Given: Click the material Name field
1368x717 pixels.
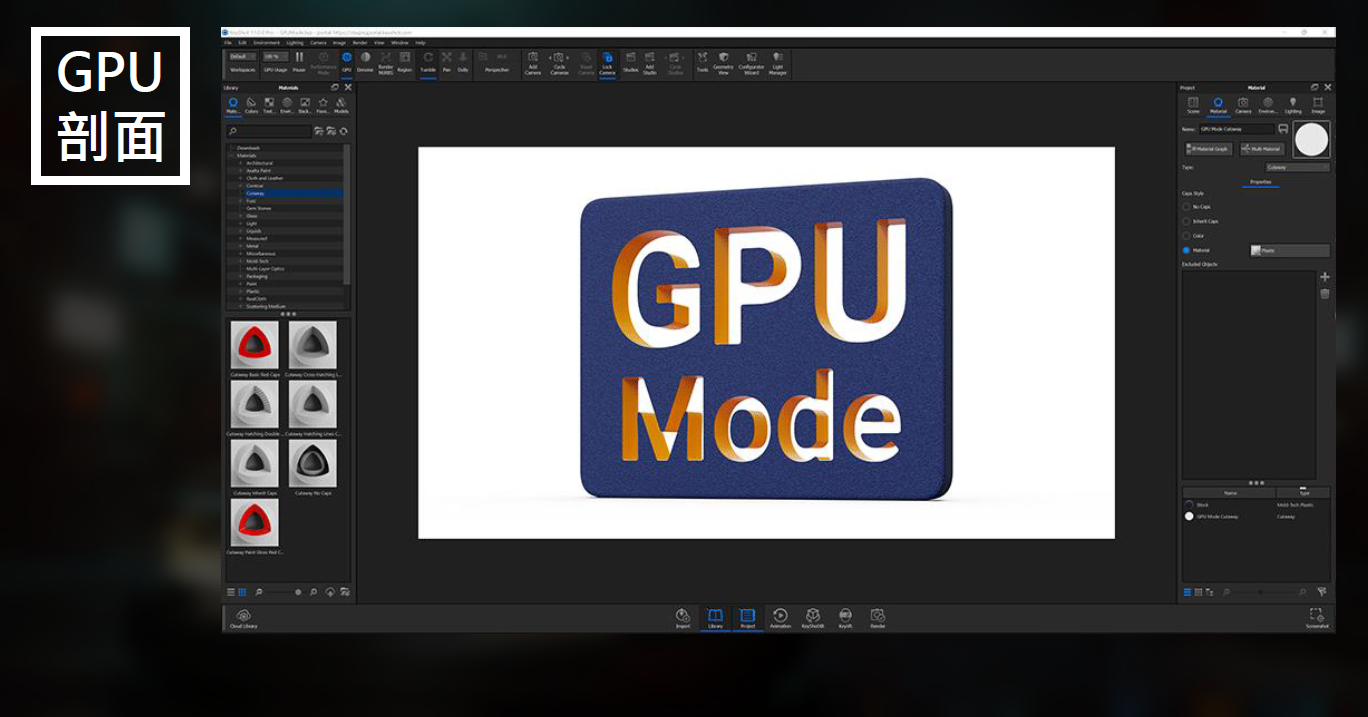Looking at the screenshot, I should pyautogui.click(x=1237, y=129).
